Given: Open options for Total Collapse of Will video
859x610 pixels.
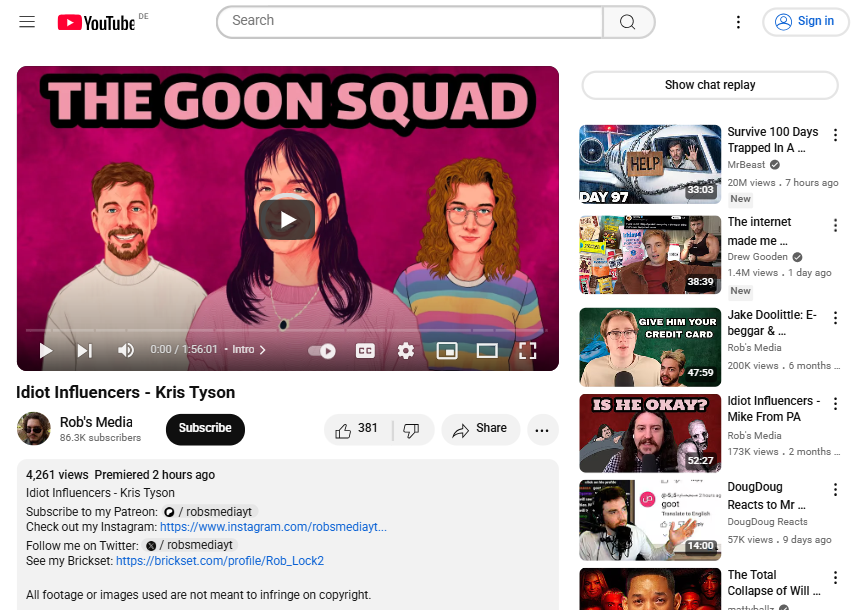Looking at the screenshot, I should tap(835, 577).
